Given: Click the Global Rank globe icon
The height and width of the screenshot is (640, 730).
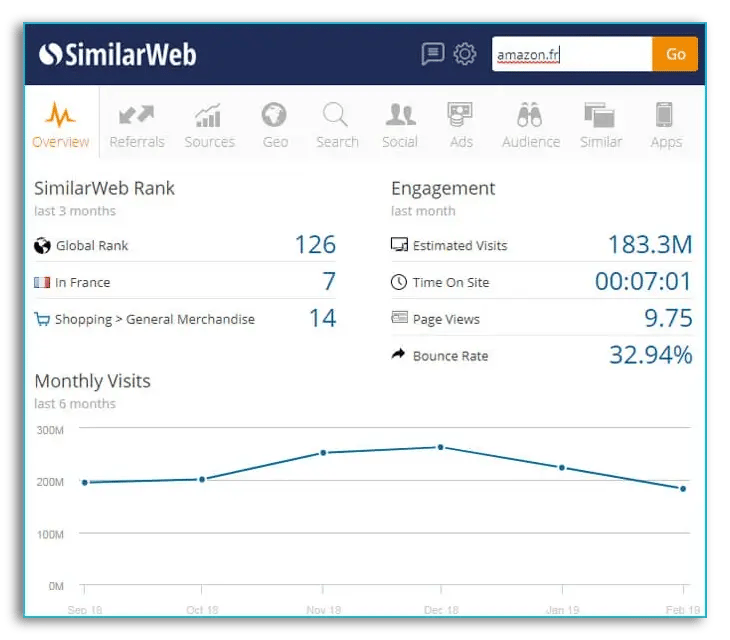Looking at the screenshot, I should 42,245.
